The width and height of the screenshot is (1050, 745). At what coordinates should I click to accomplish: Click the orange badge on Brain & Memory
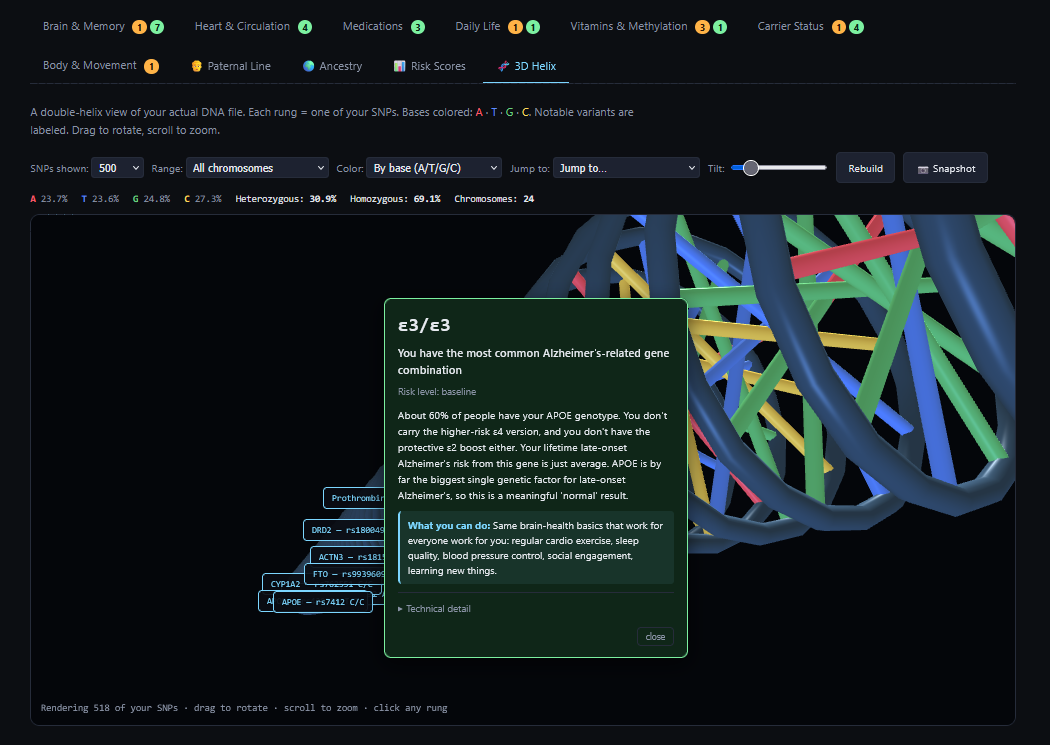(139, 27)
